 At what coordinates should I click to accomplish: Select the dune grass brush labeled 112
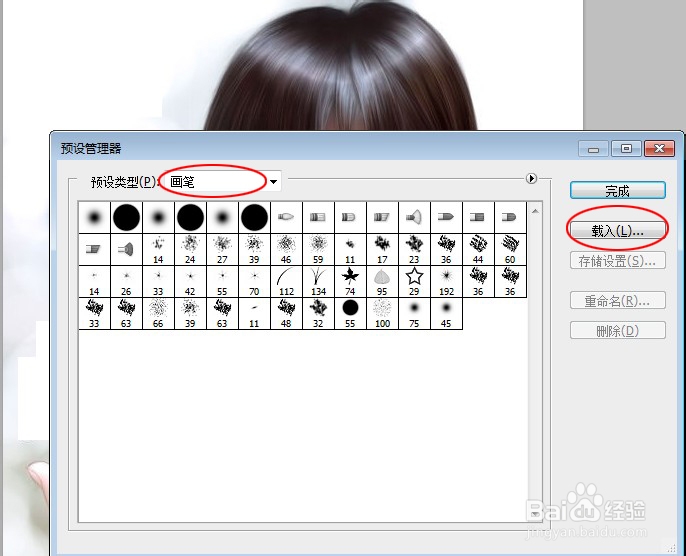click(x=286, y=282)
